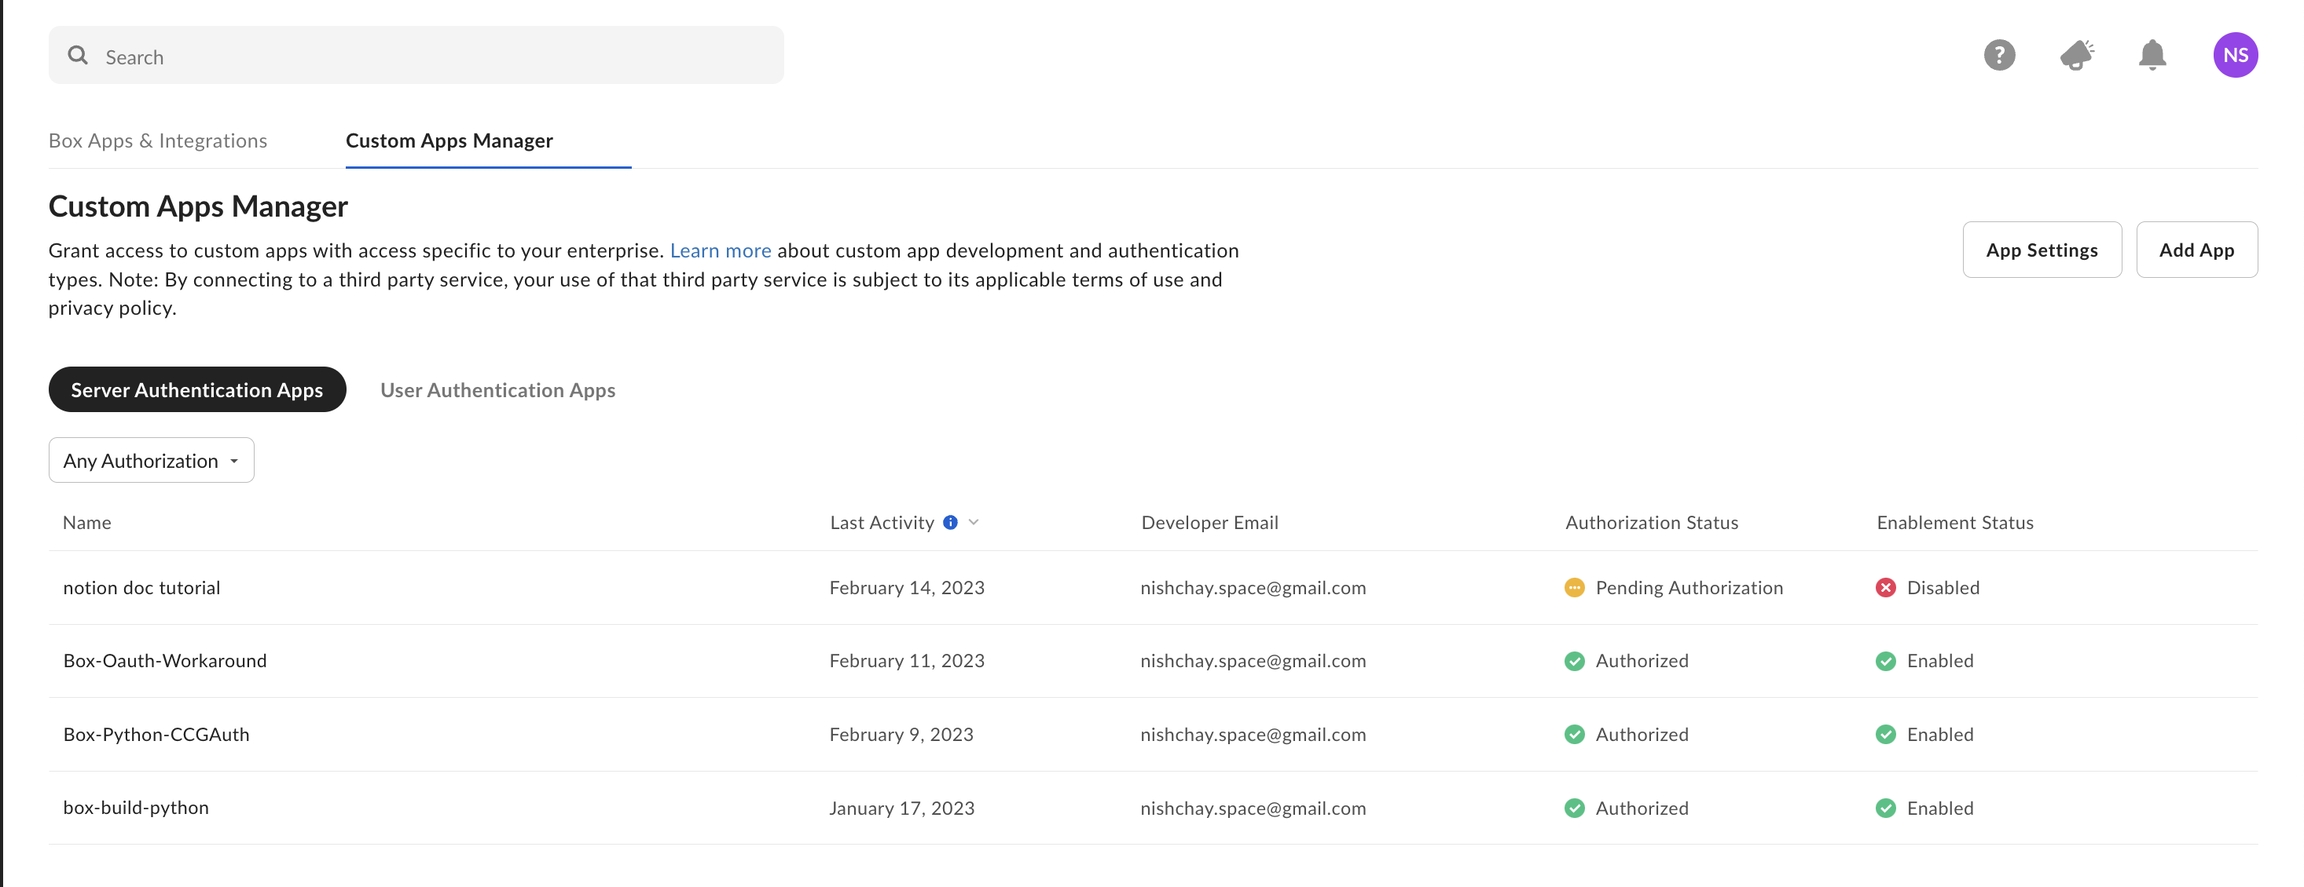
Task: Switch to Box Apps & Integrations tab
Action: 158,140
